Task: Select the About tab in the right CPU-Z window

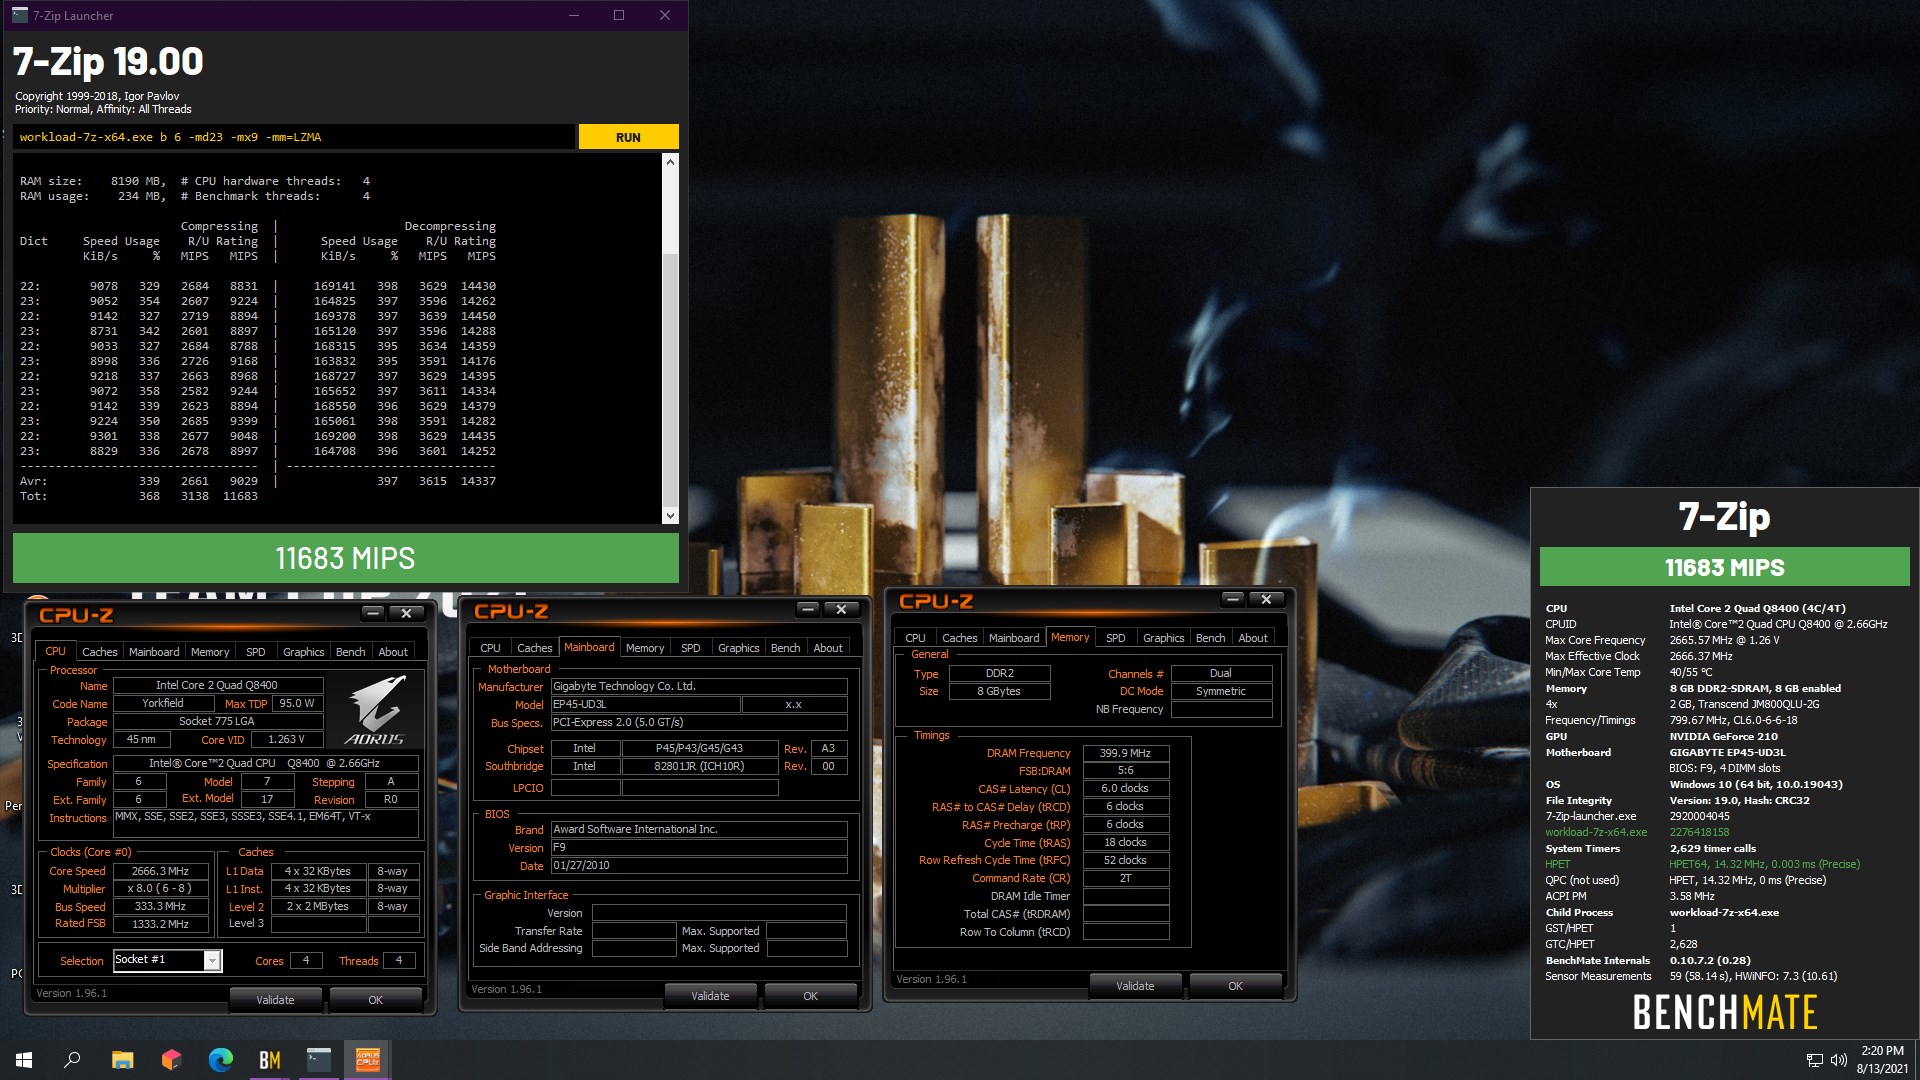Action: click(x=1253, y=638)
